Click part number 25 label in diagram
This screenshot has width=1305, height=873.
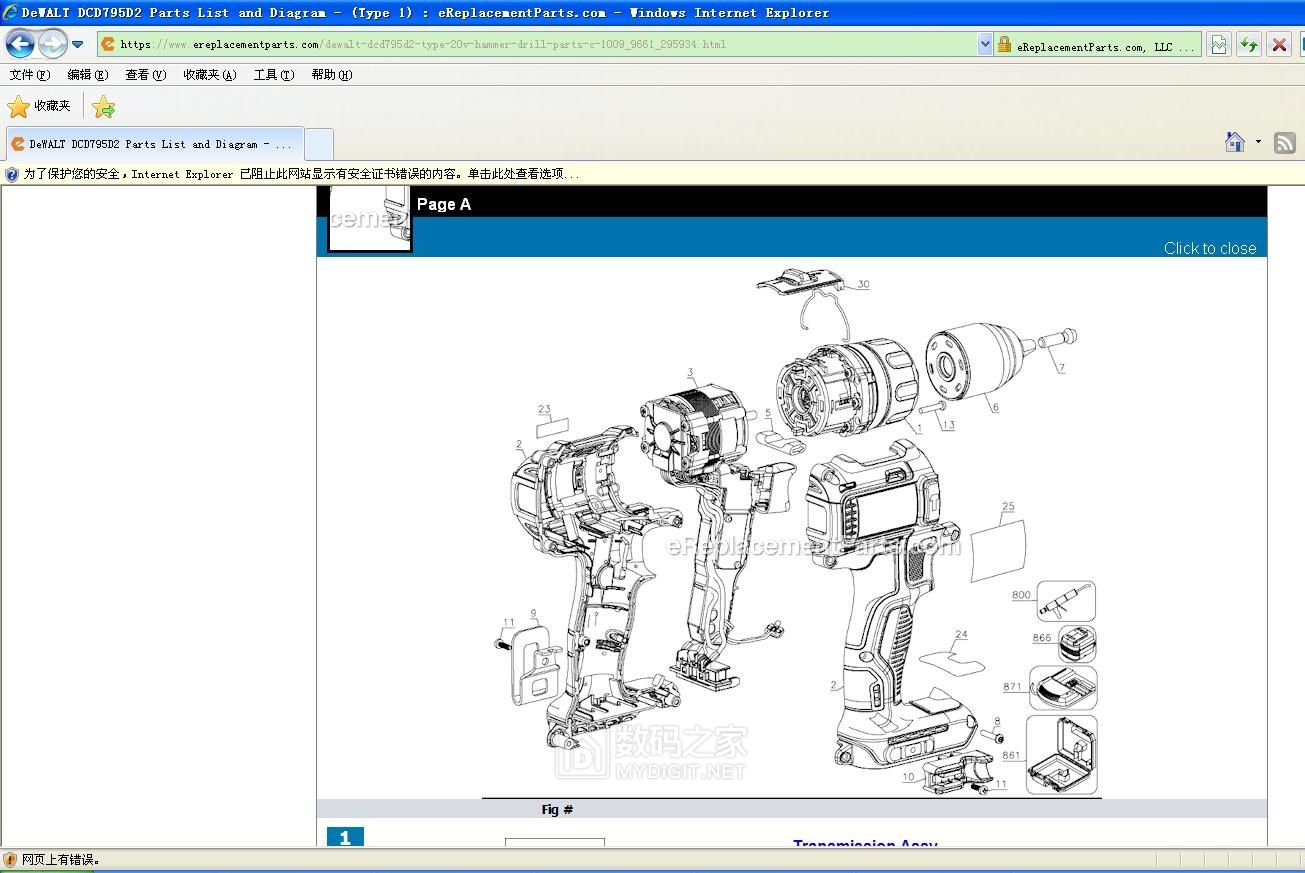pyautogui.click(x=1008, y=507)
